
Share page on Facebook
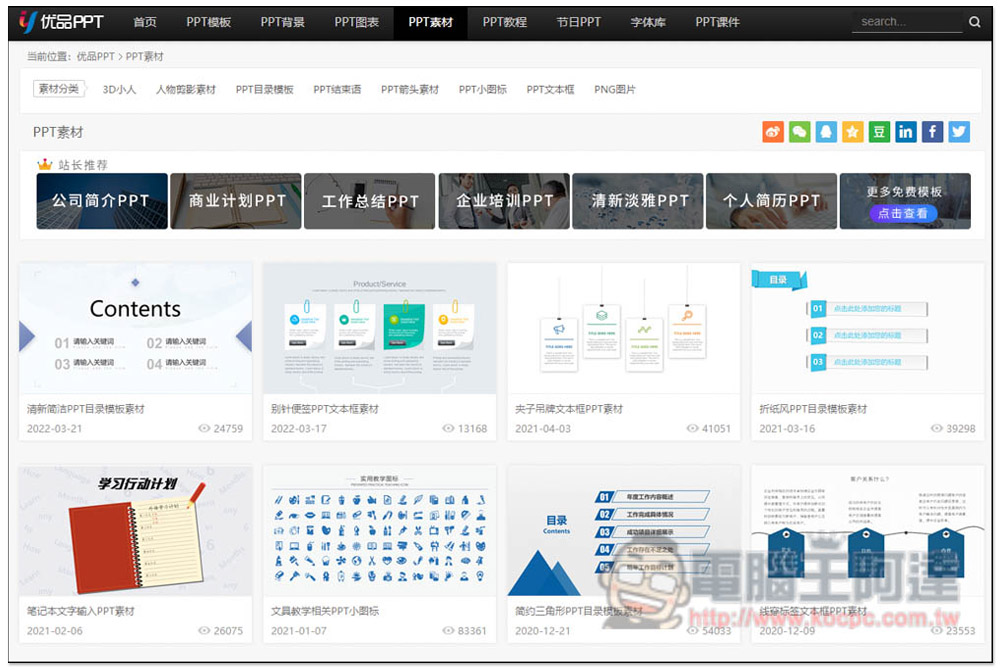[x=932, y=132]
